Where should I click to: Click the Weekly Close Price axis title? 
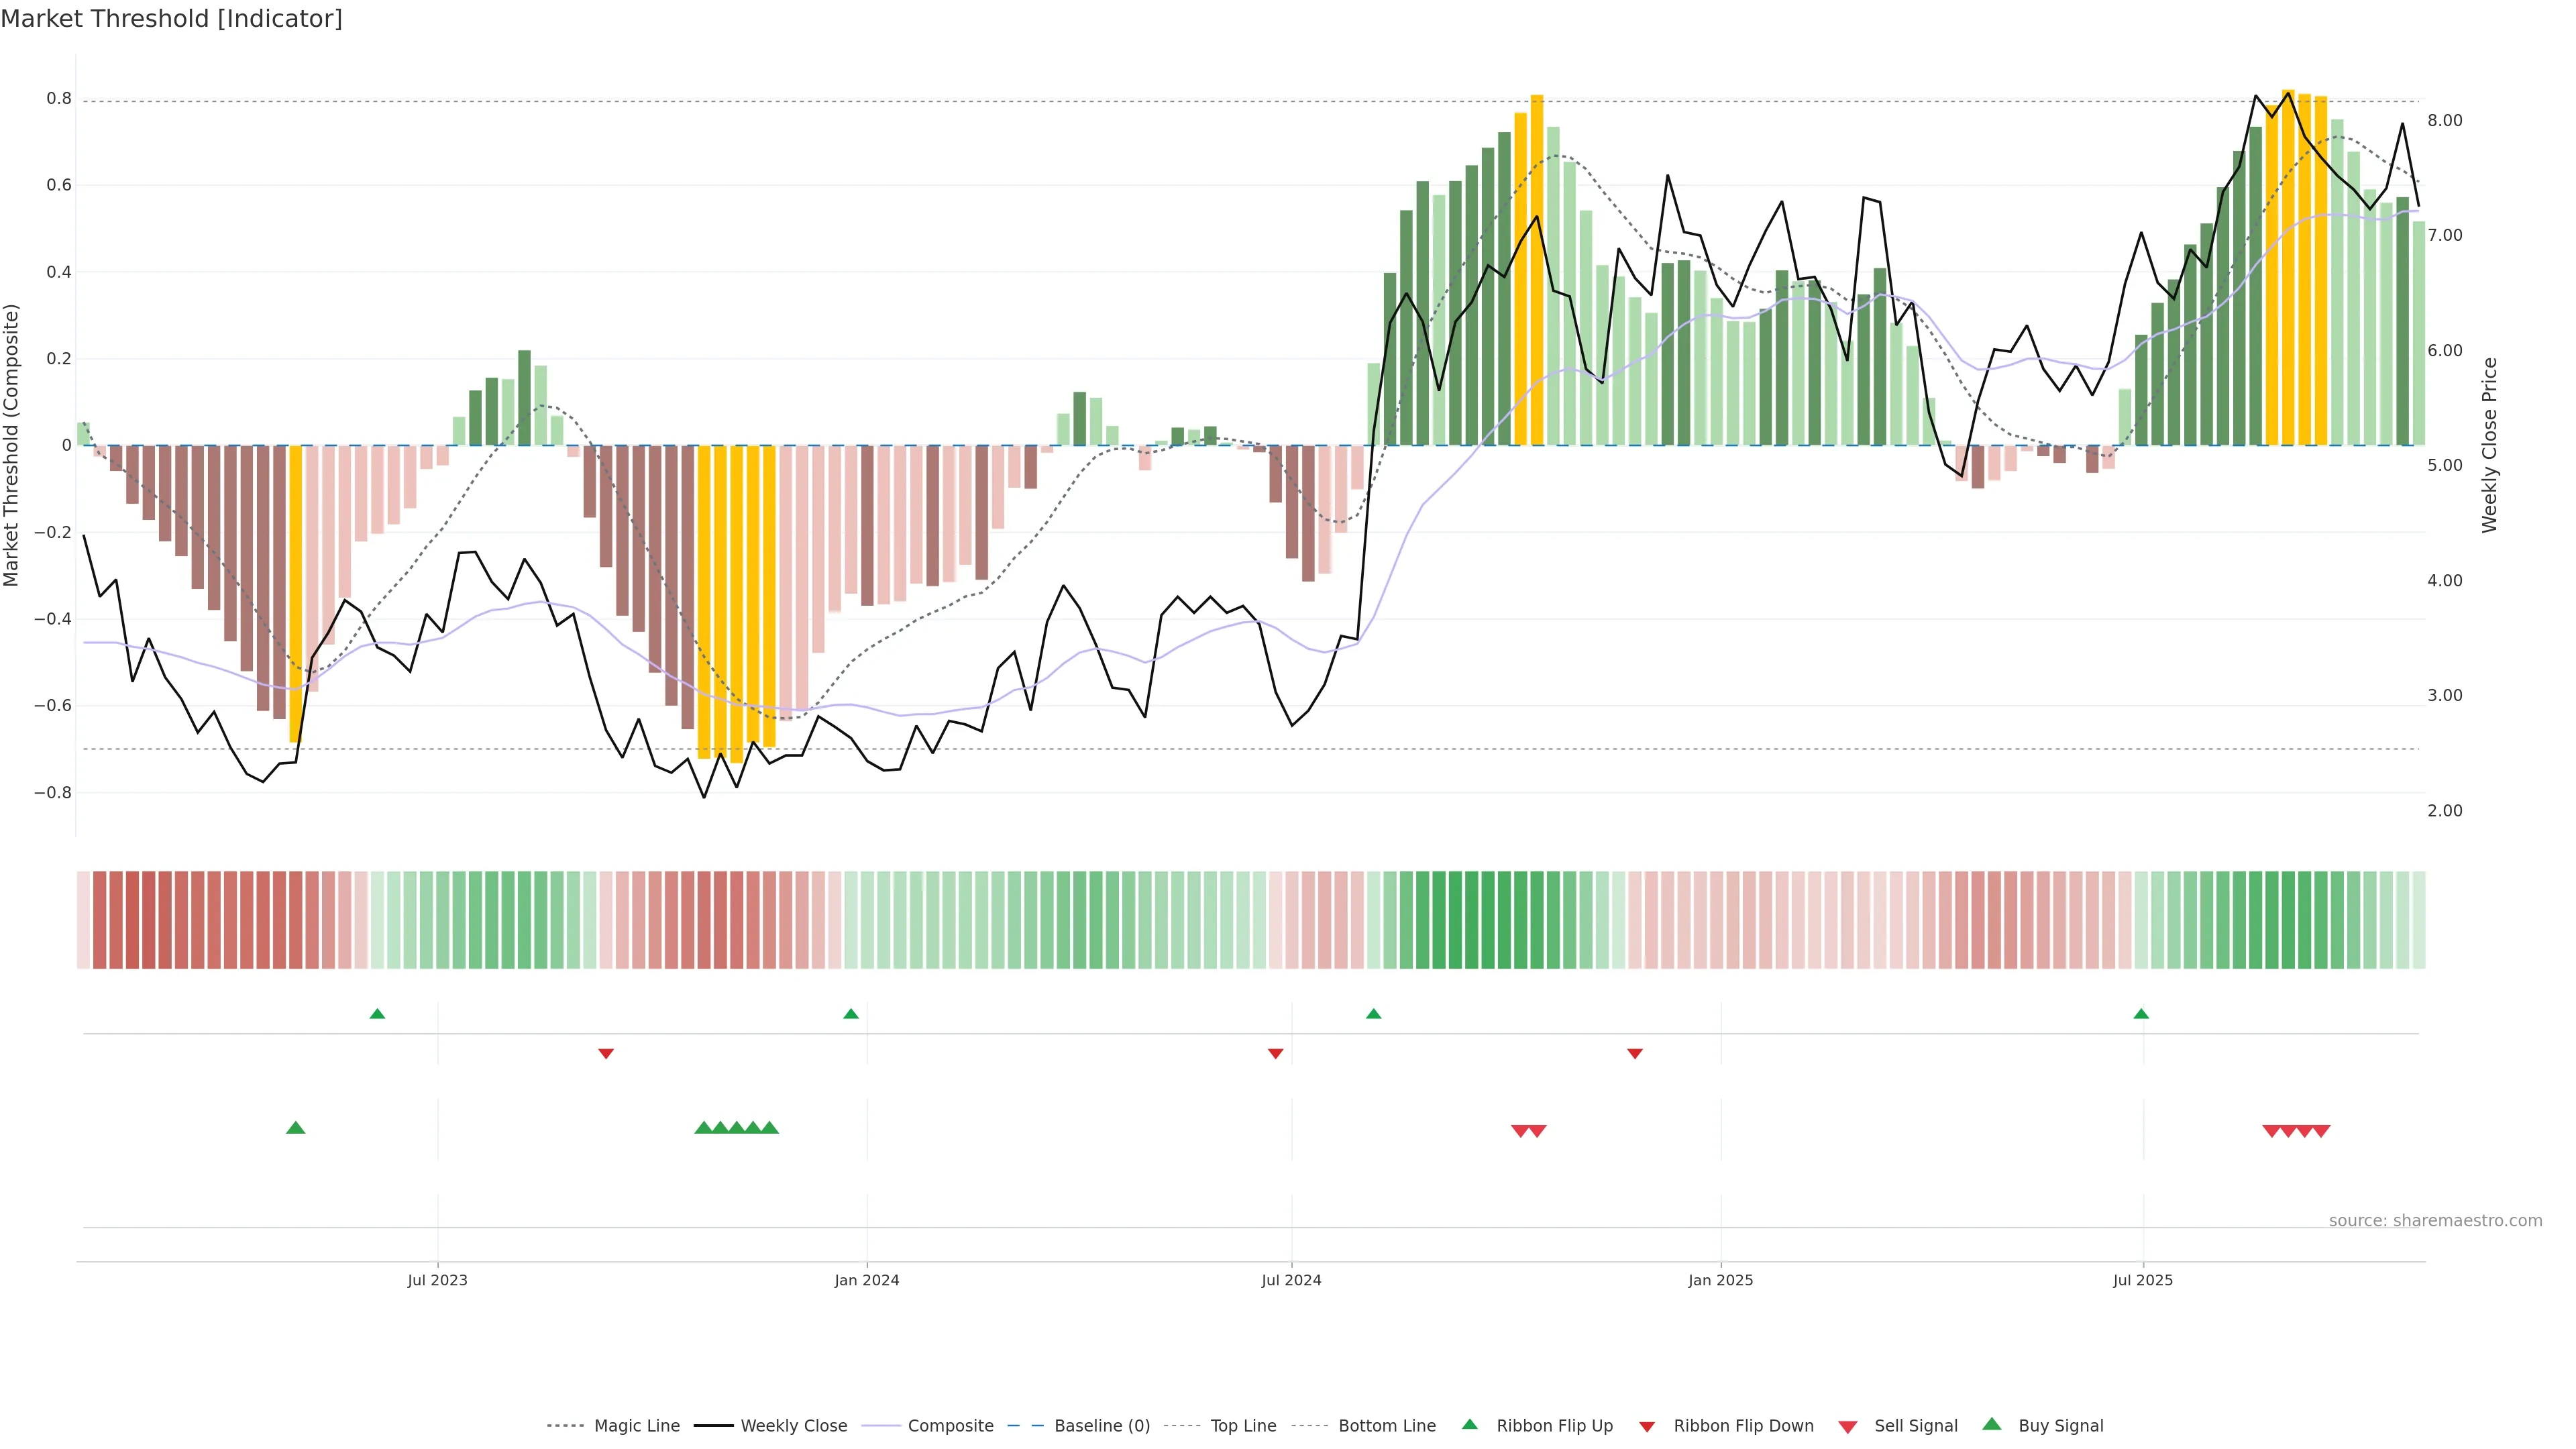pyautogui.click(x=2489, y=445)
